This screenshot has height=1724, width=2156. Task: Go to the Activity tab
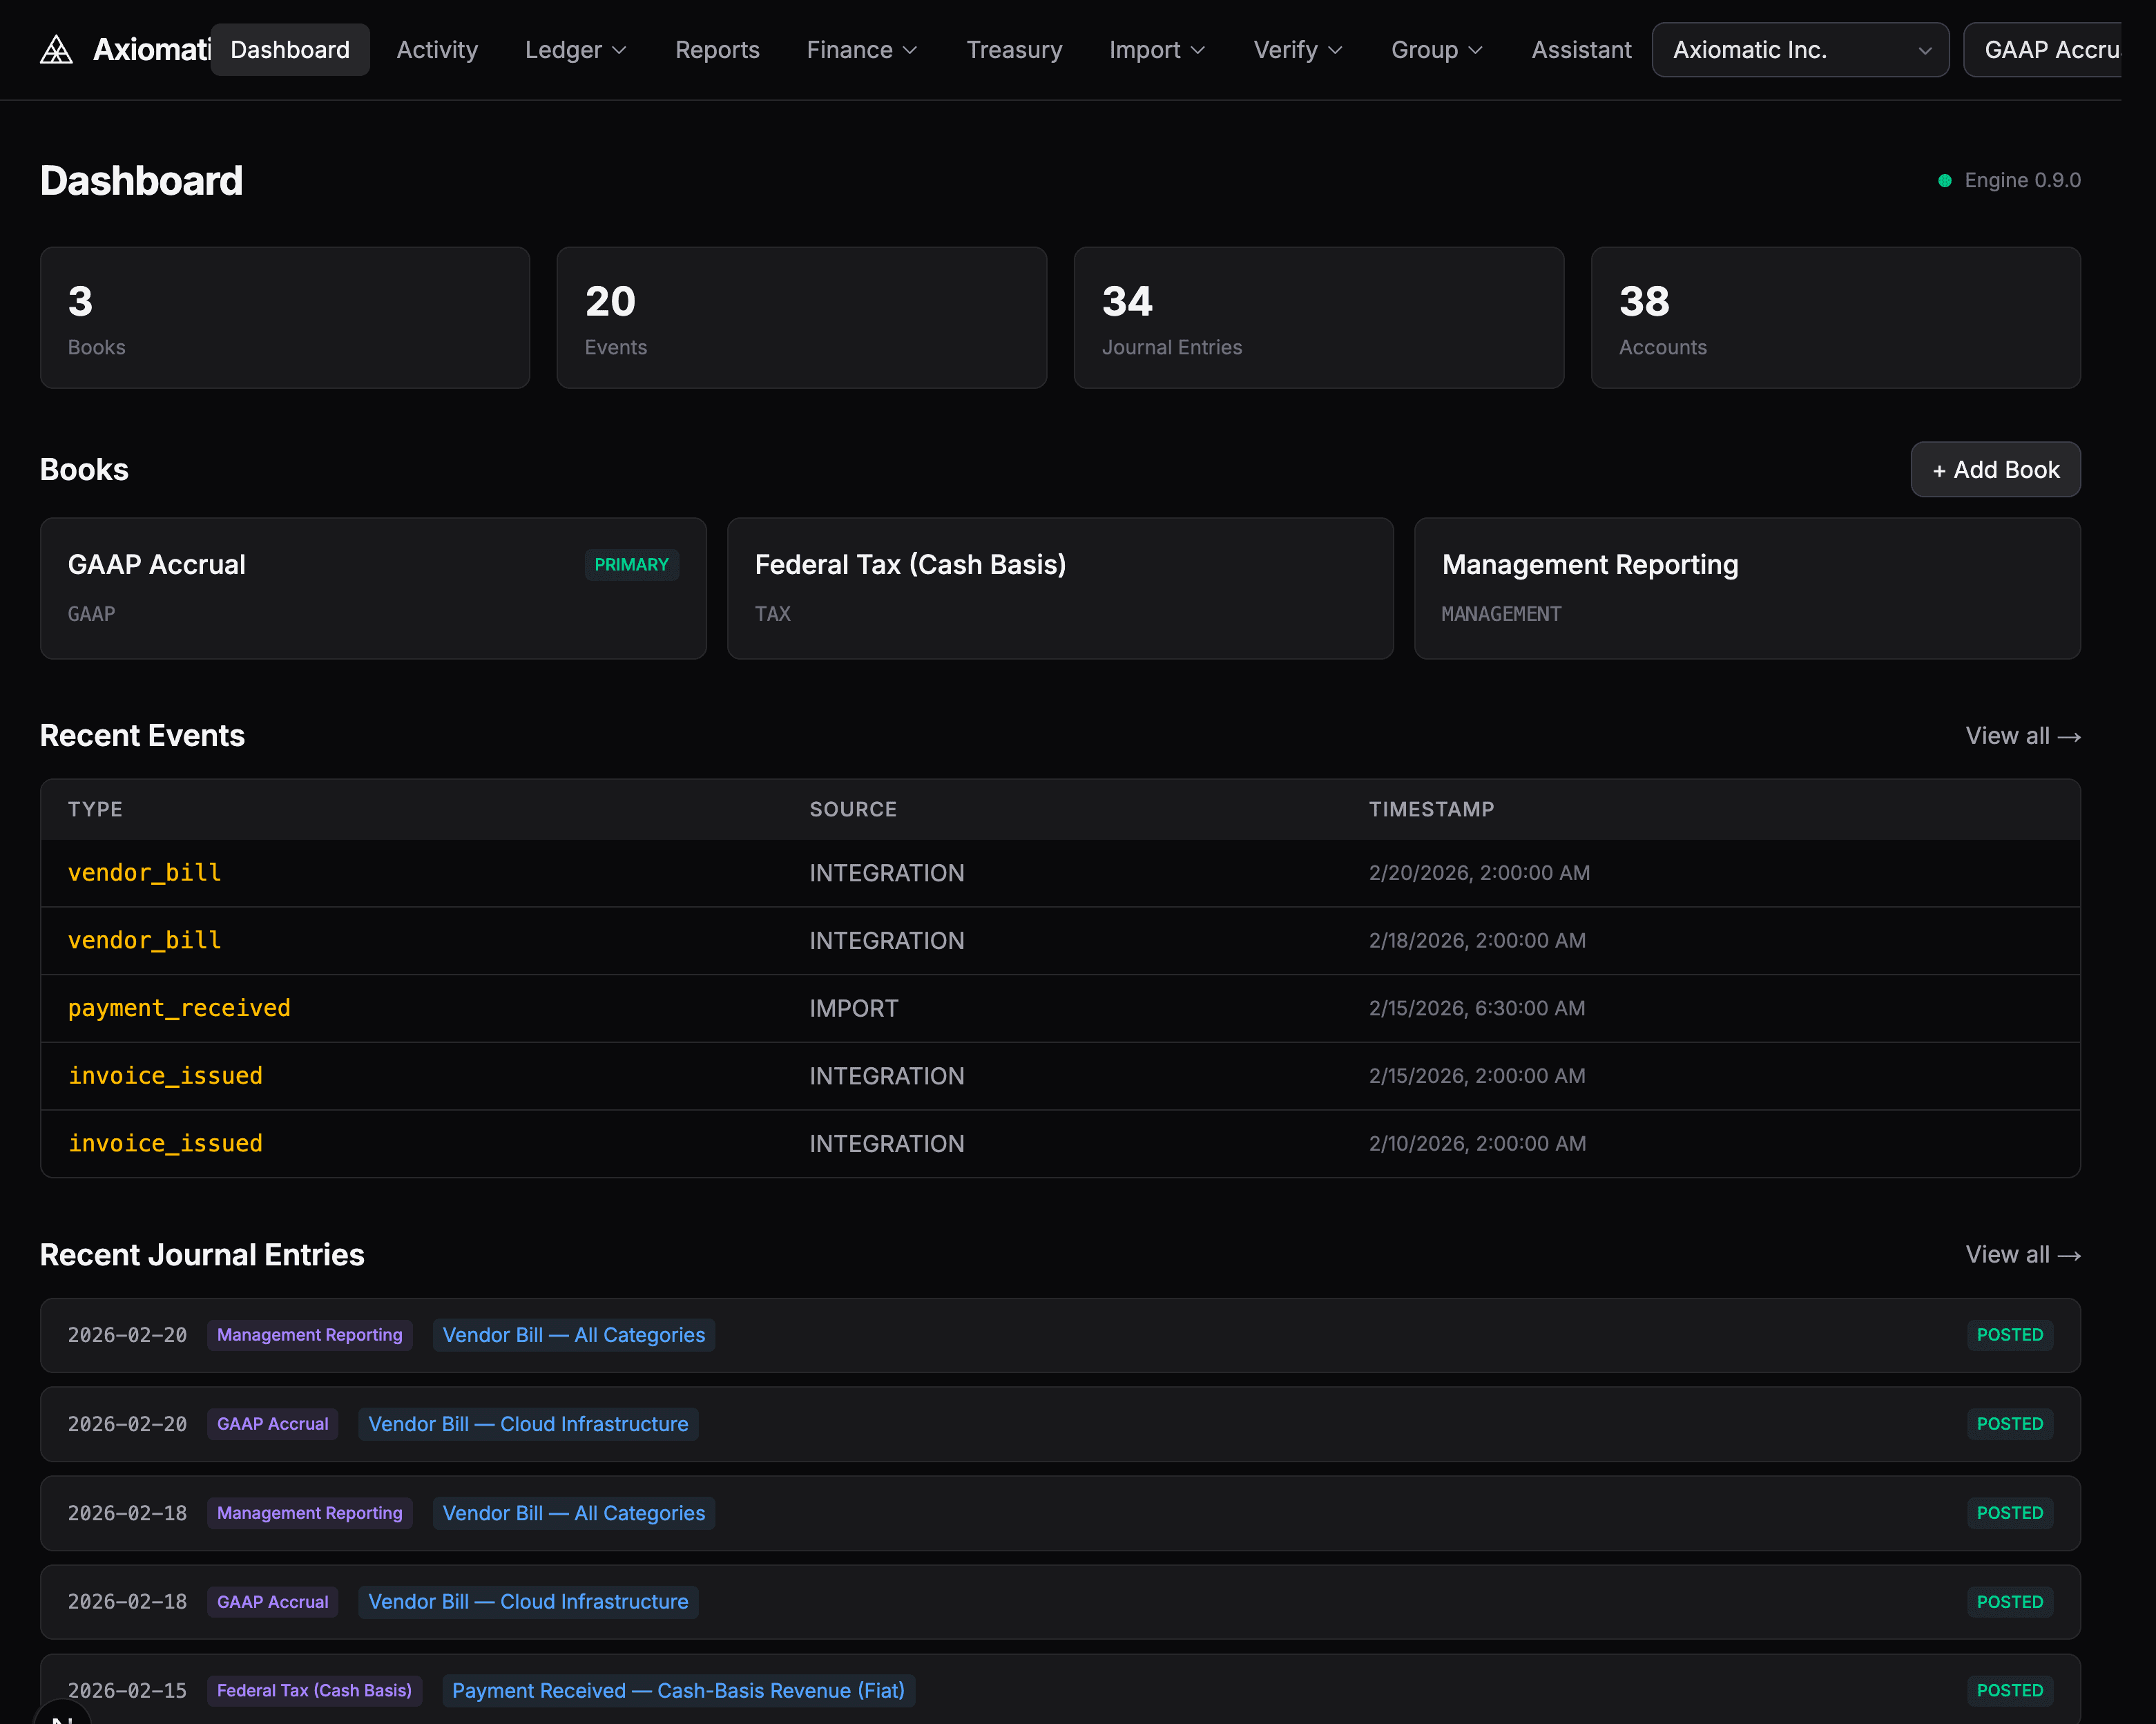point(437,50)
